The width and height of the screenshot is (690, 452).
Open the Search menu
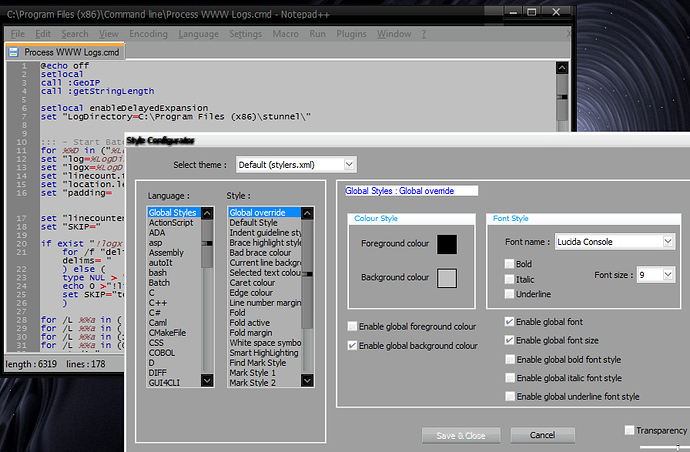75,34
